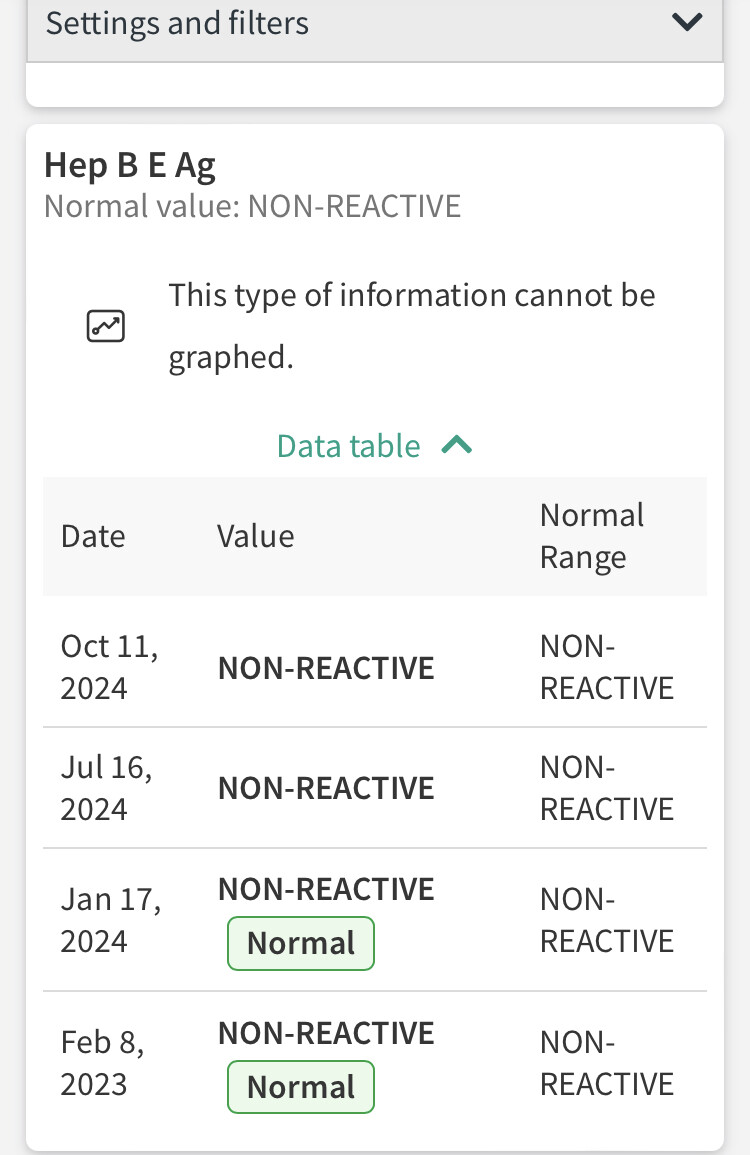Expand the Settings and filters panel

tap(374, 24)
